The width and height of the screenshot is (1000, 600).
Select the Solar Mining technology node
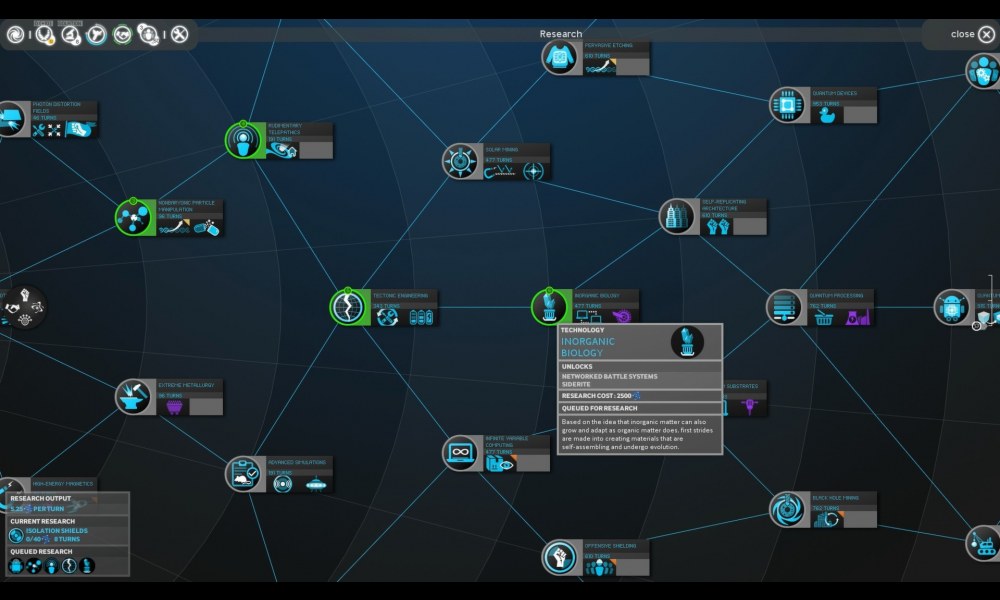click(x=460, y=161)
